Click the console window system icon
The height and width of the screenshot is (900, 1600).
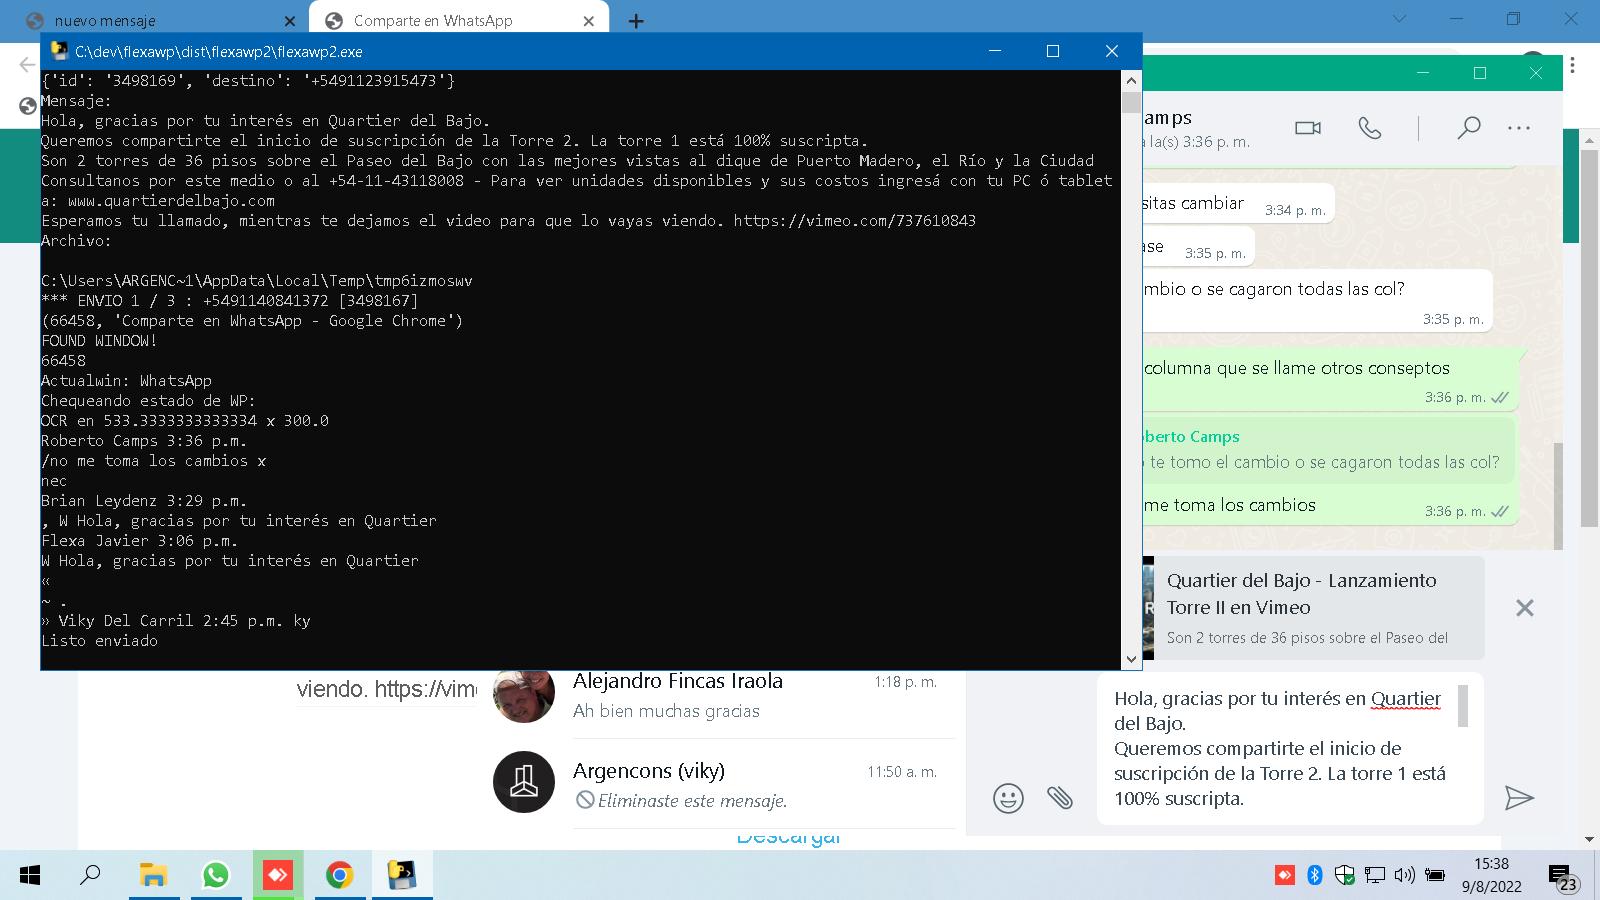58,51
